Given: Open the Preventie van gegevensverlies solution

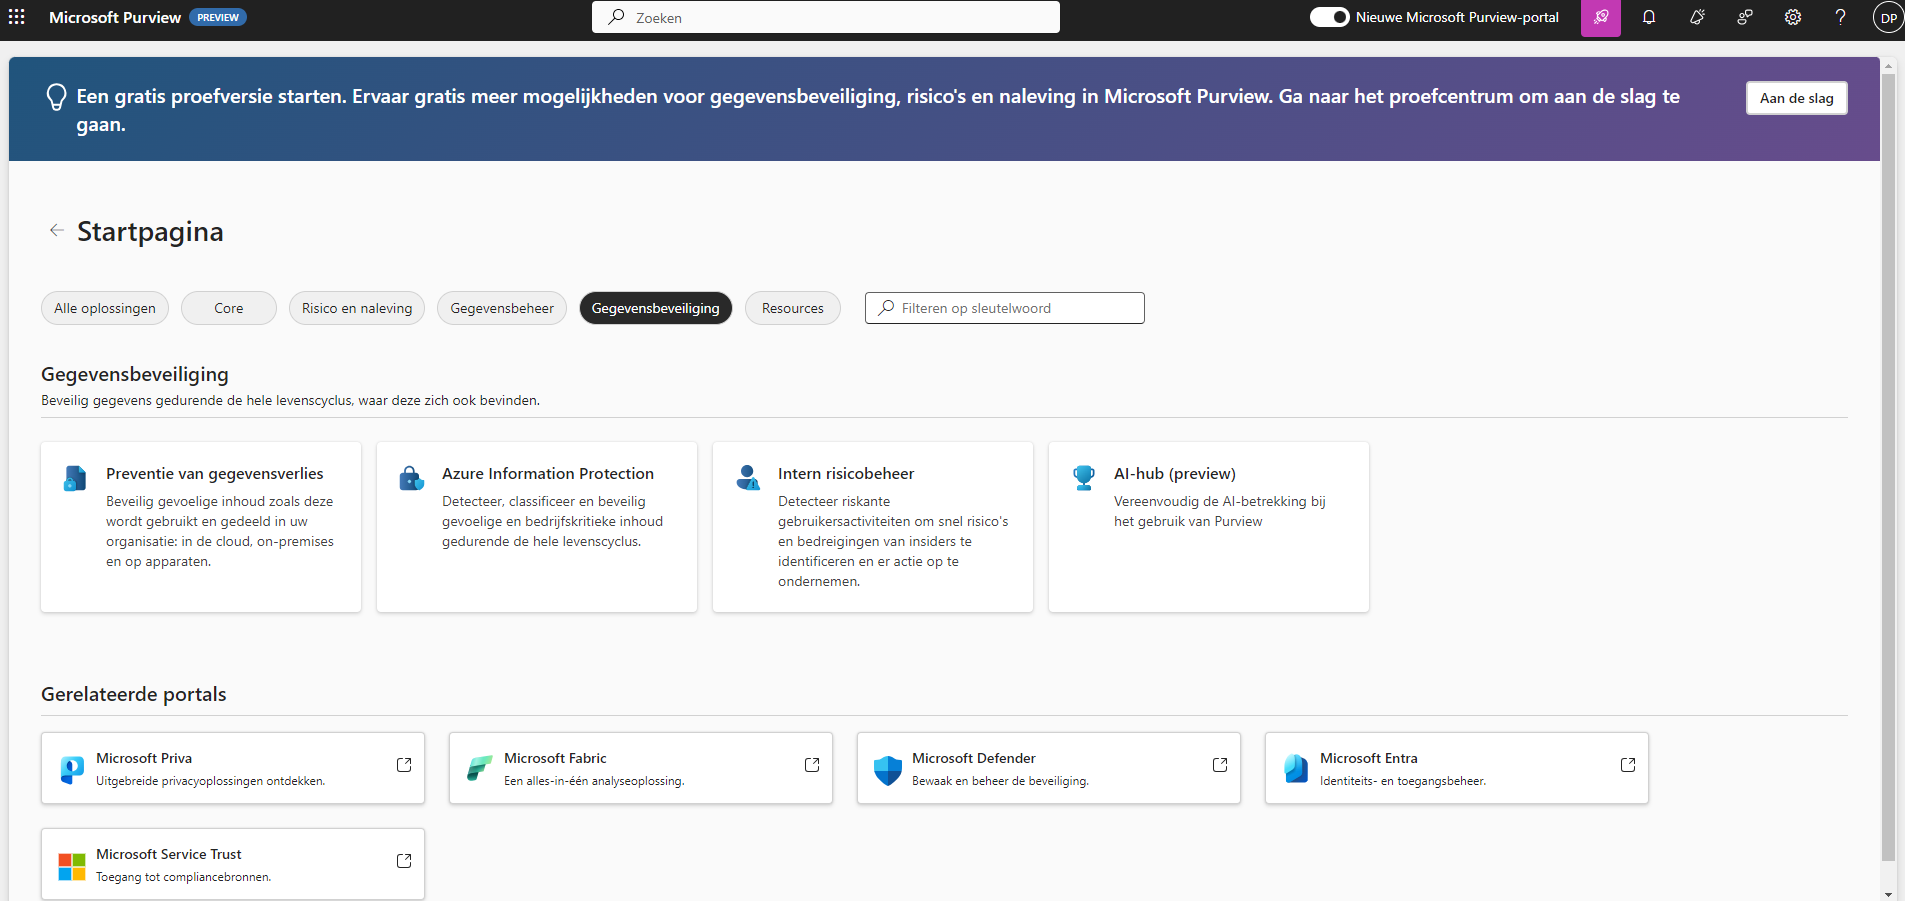Looking at the screenshot, I should tap(214, 473).
